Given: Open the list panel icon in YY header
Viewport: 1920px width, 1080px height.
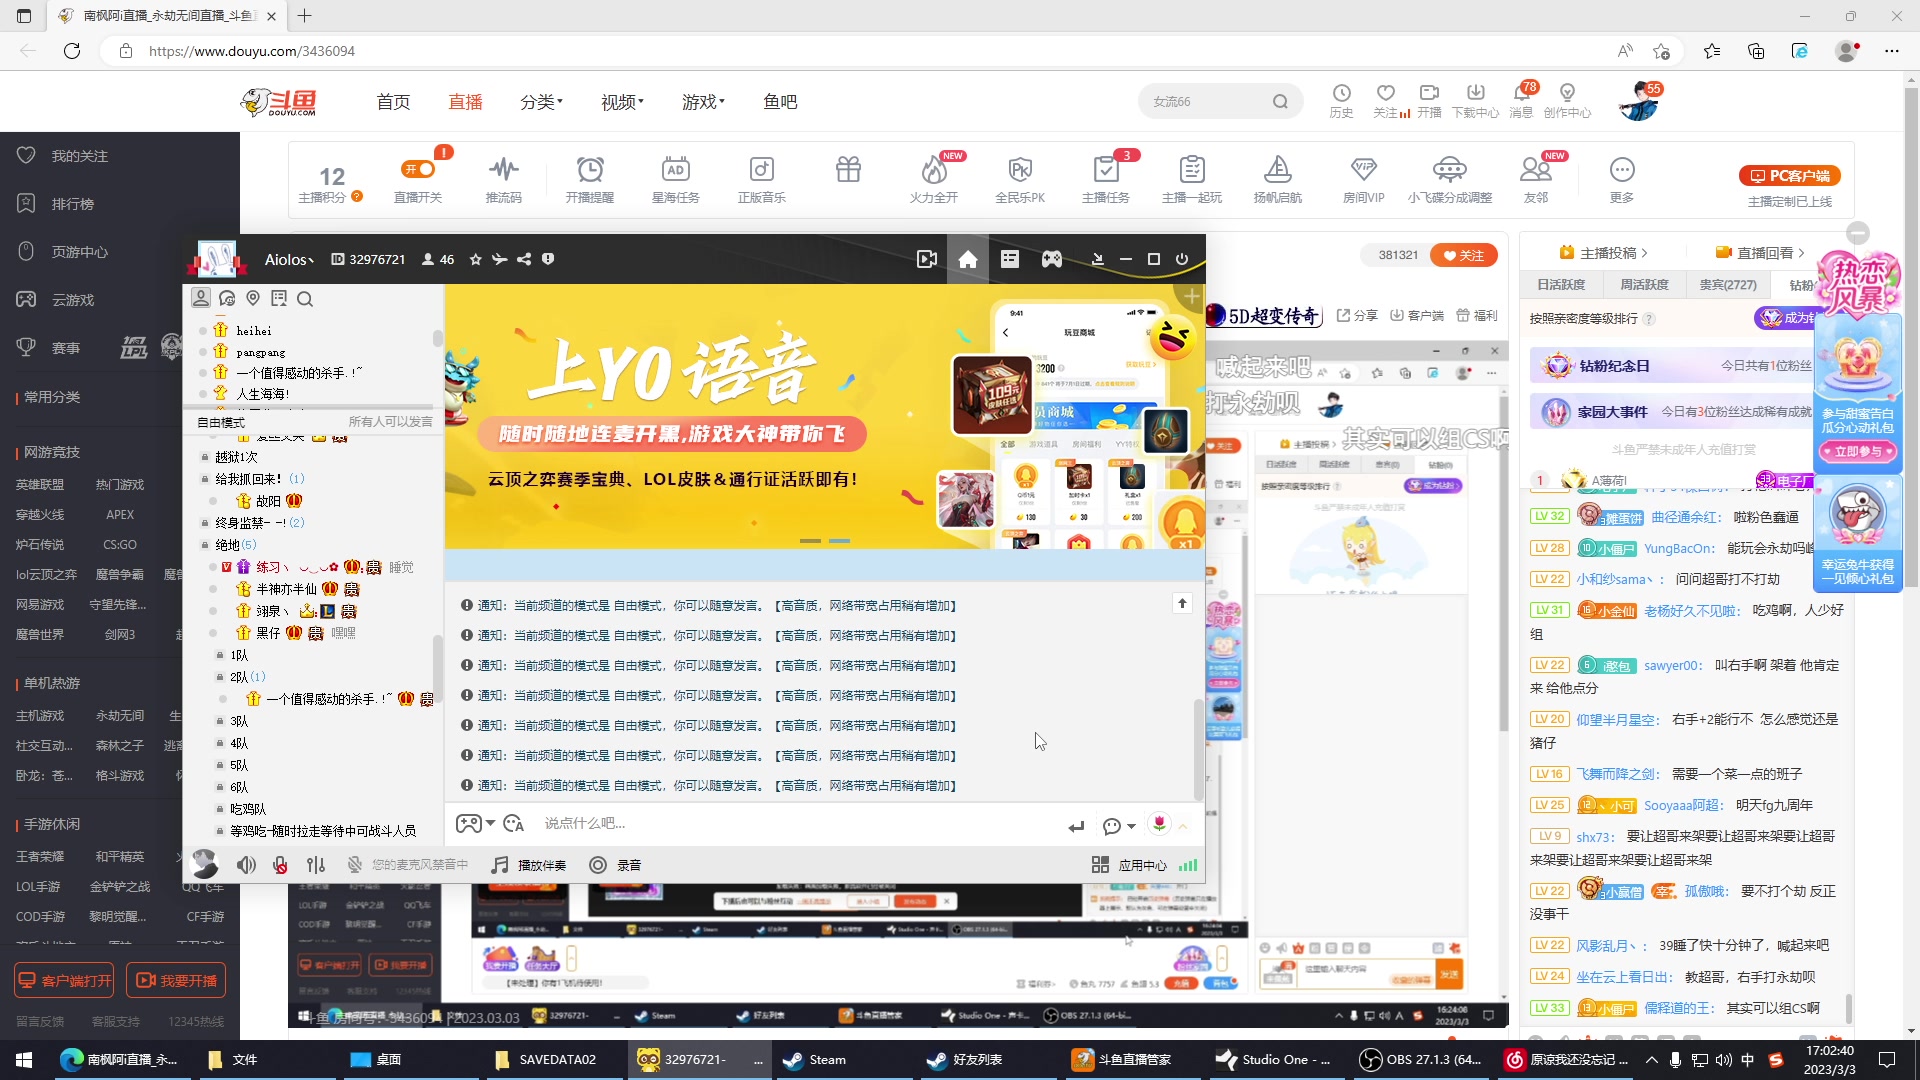Looking at the screenshot, I should 1010,259.
